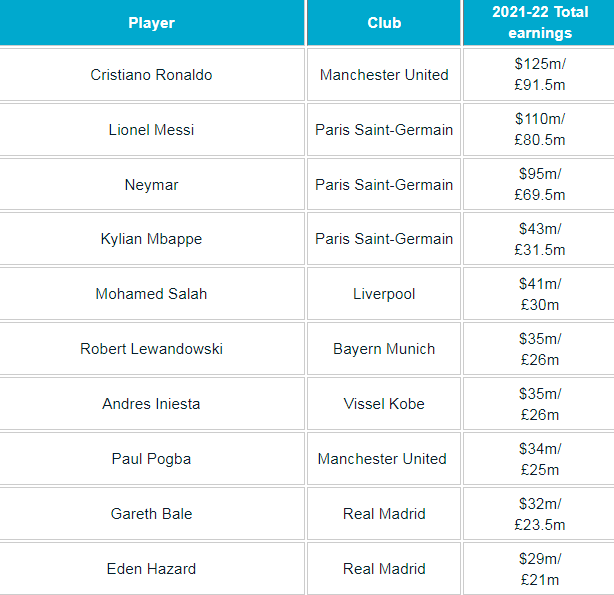
Task: Select the $29m/£21m earnings cell
Action: (539, 569)
